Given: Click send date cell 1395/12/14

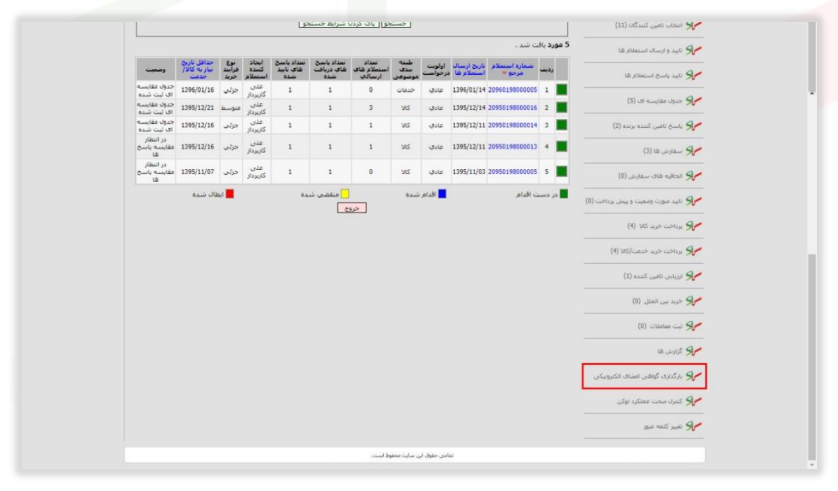Looking at the screenshot, I should pyautogui.click(x=469, y=107).
